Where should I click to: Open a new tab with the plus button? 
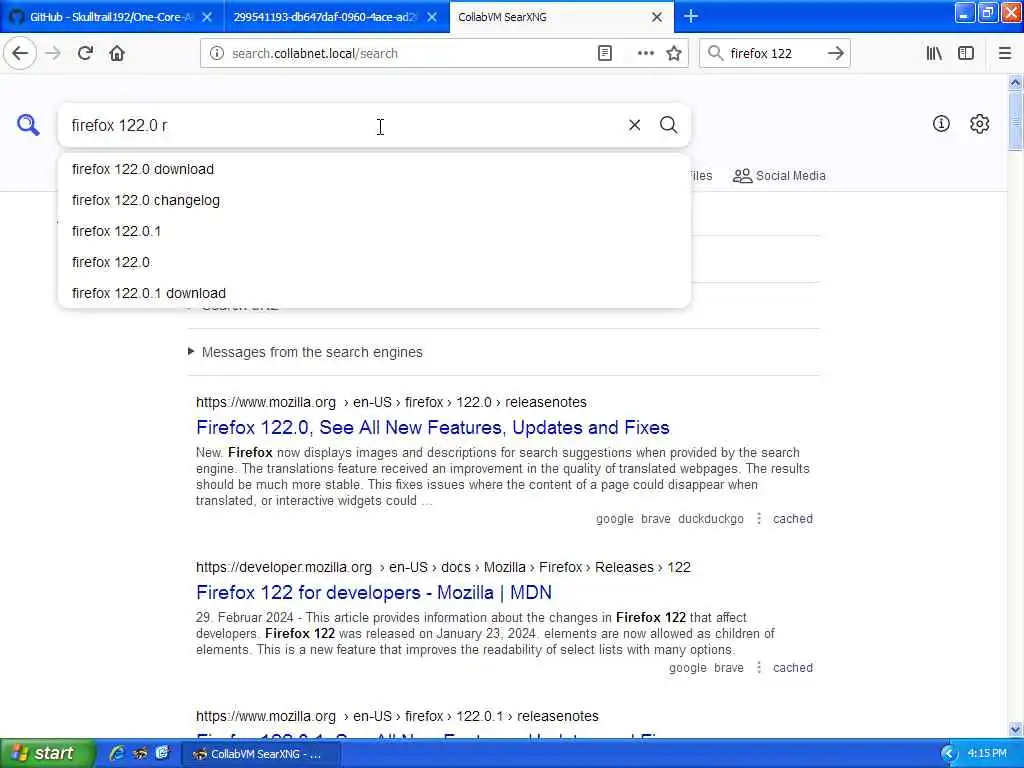pos(691,17)
